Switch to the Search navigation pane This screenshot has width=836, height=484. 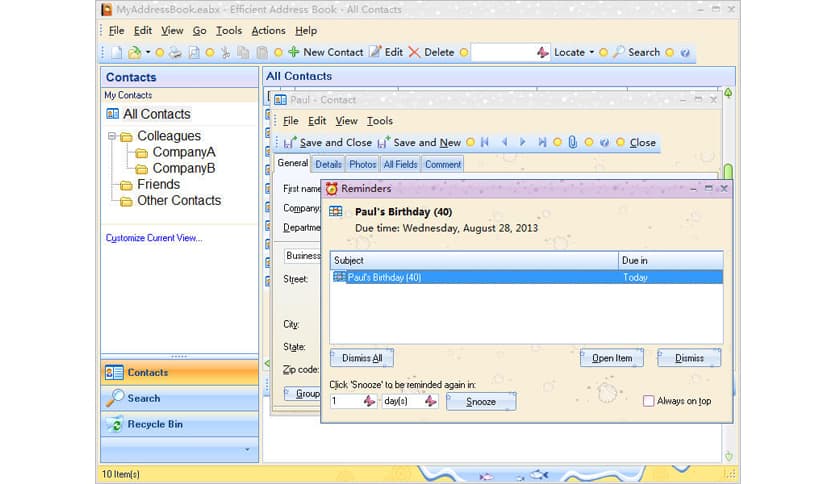pos(179,398)
